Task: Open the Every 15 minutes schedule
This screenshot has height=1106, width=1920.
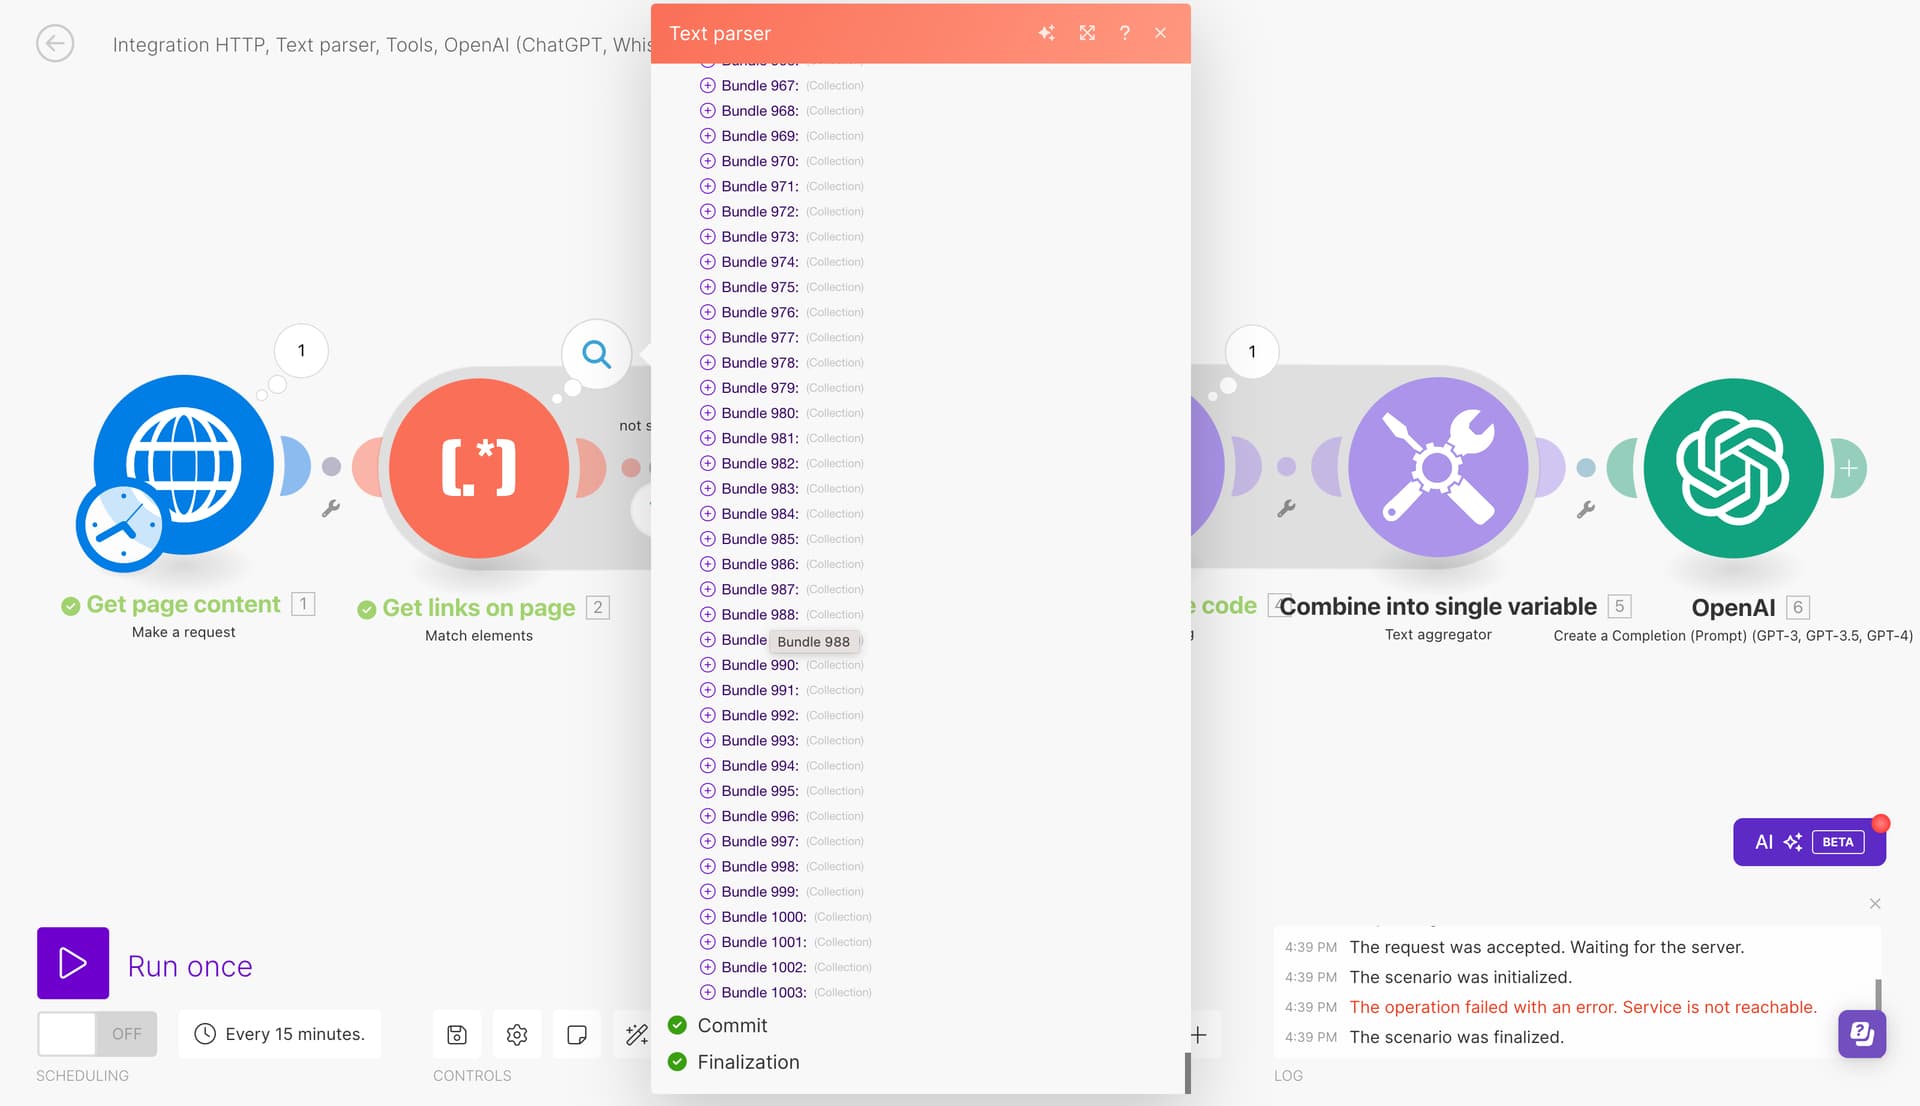Action: (x=280, y=1034)
